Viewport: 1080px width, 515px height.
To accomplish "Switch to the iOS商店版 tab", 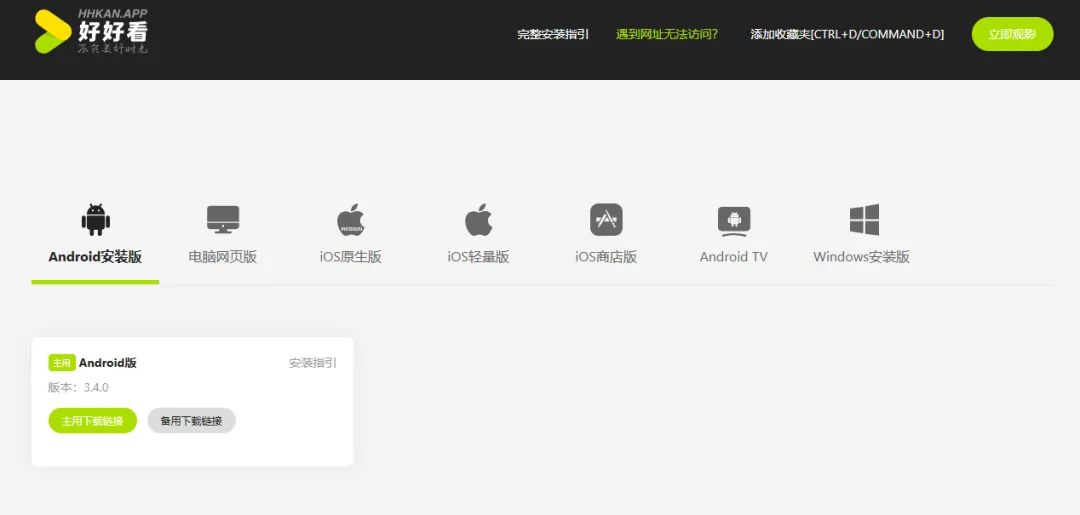I will point(606,258).
